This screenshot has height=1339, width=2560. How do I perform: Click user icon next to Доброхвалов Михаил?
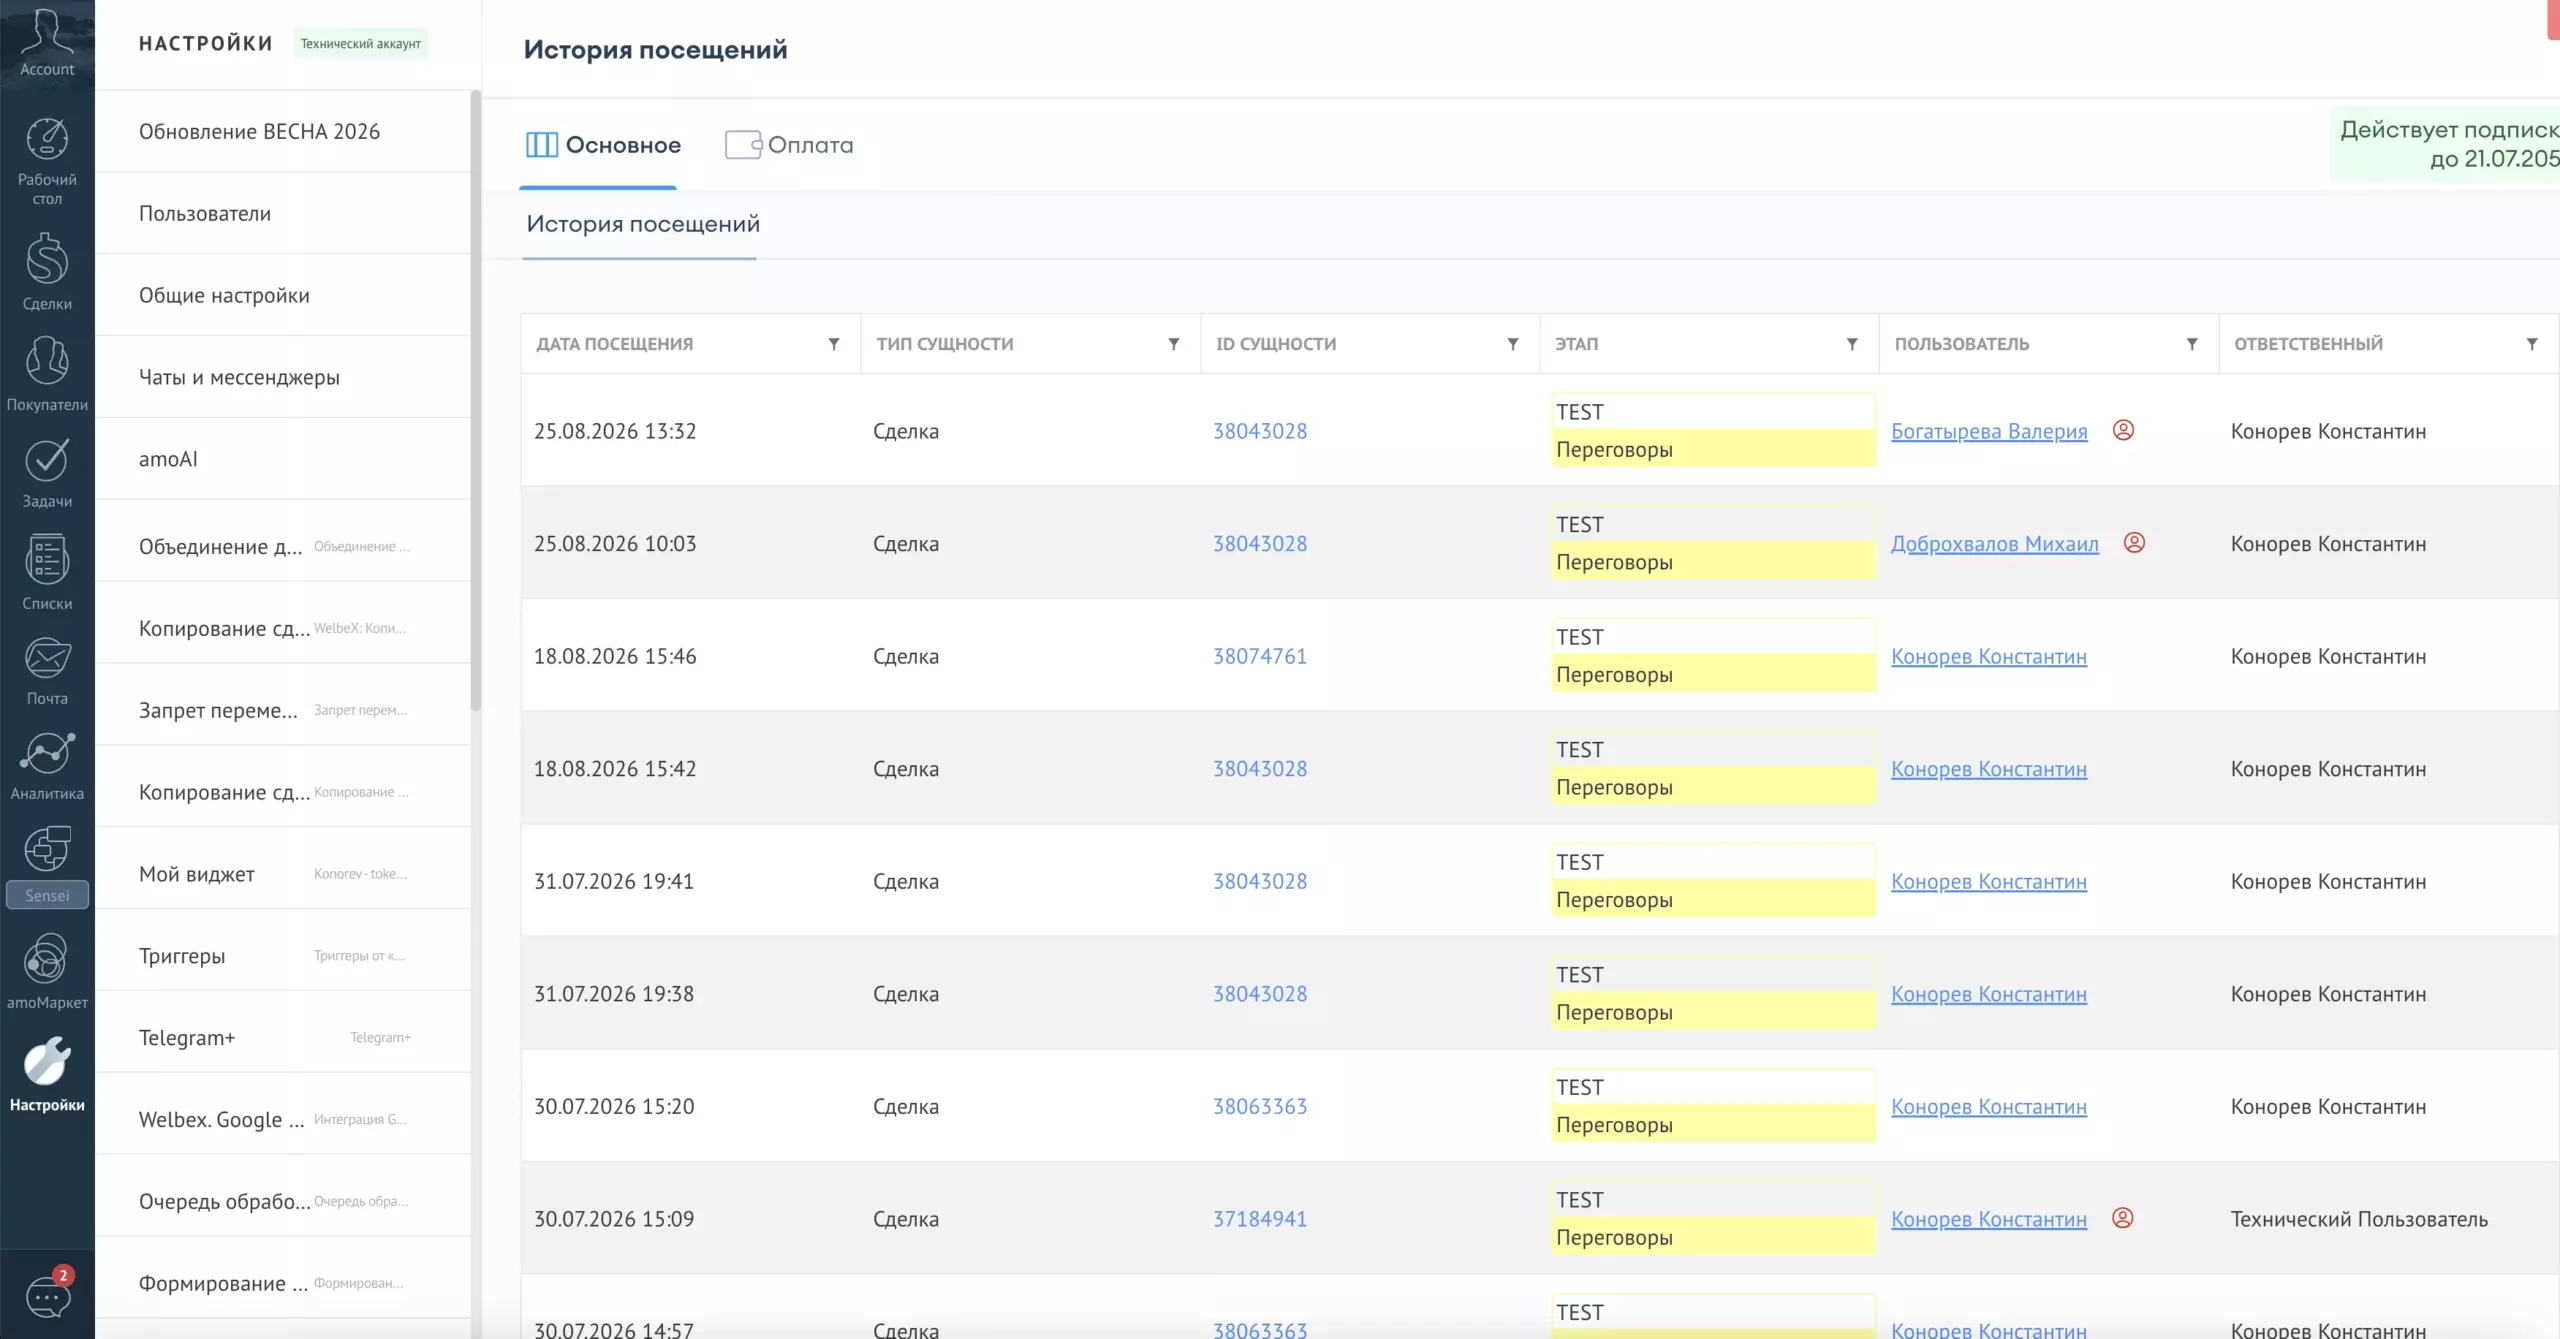pyautogui.click(x=2134, y=543)
